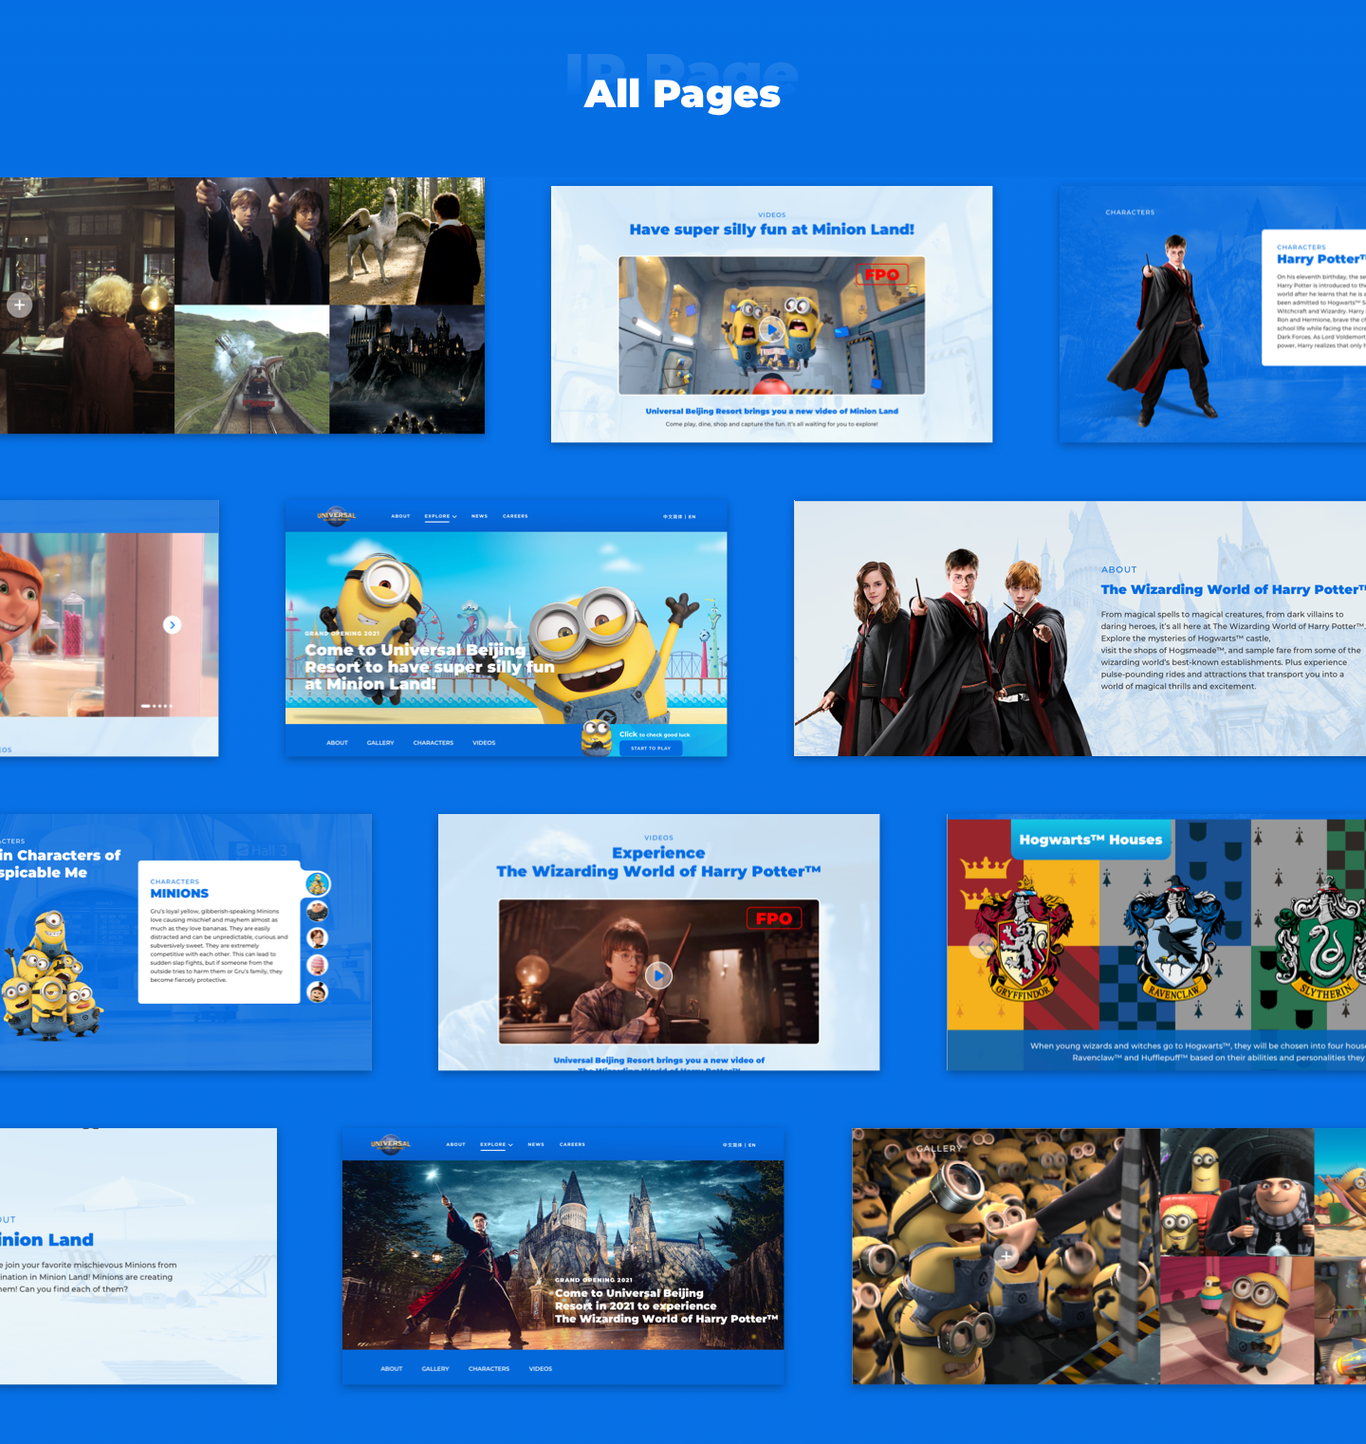Open the Gru with Minion gallery photo
The image size is (1366, 1444).
coord(1237,1192)
